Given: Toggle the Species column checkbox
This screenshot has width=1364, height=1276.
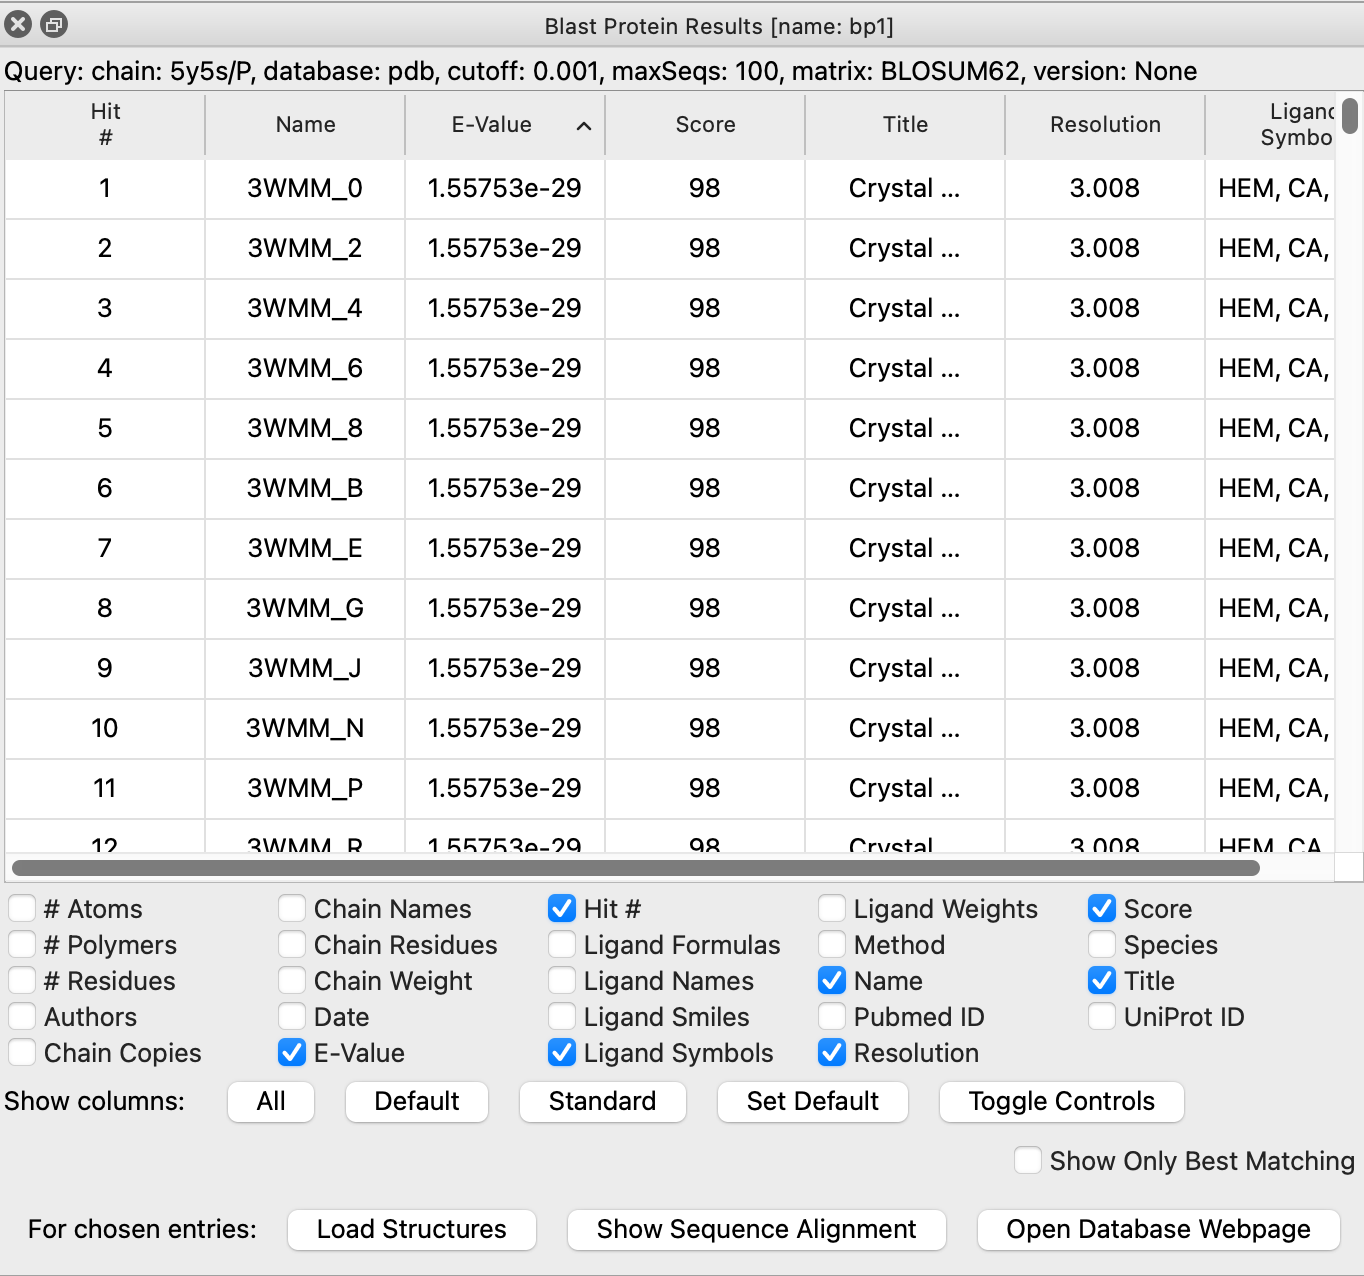Looking at the screenshot, I should click(x=1102, y=944).
